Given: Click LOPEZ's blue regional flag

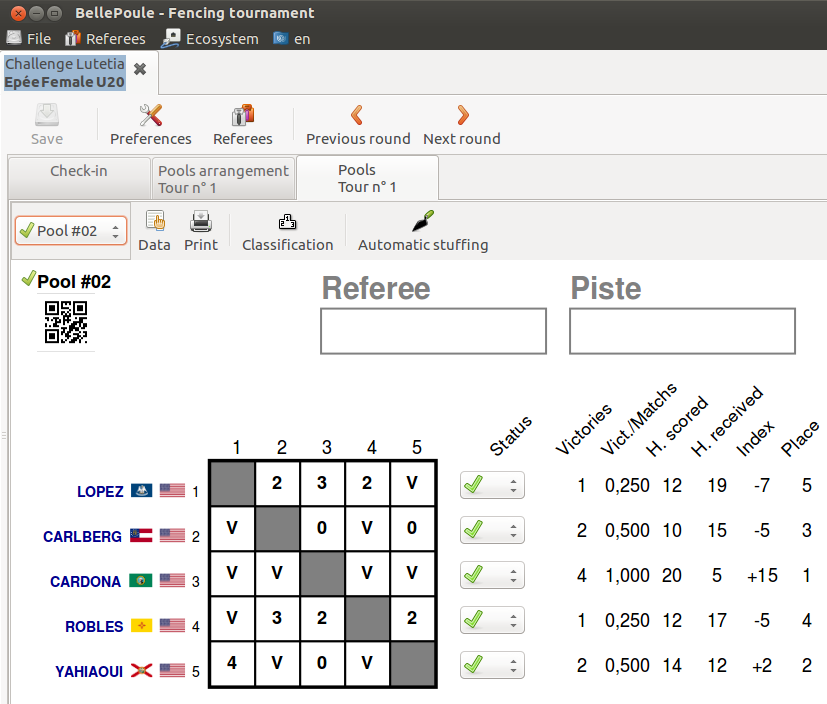Looking at the screenshot, I should click(x=141, y=490).
